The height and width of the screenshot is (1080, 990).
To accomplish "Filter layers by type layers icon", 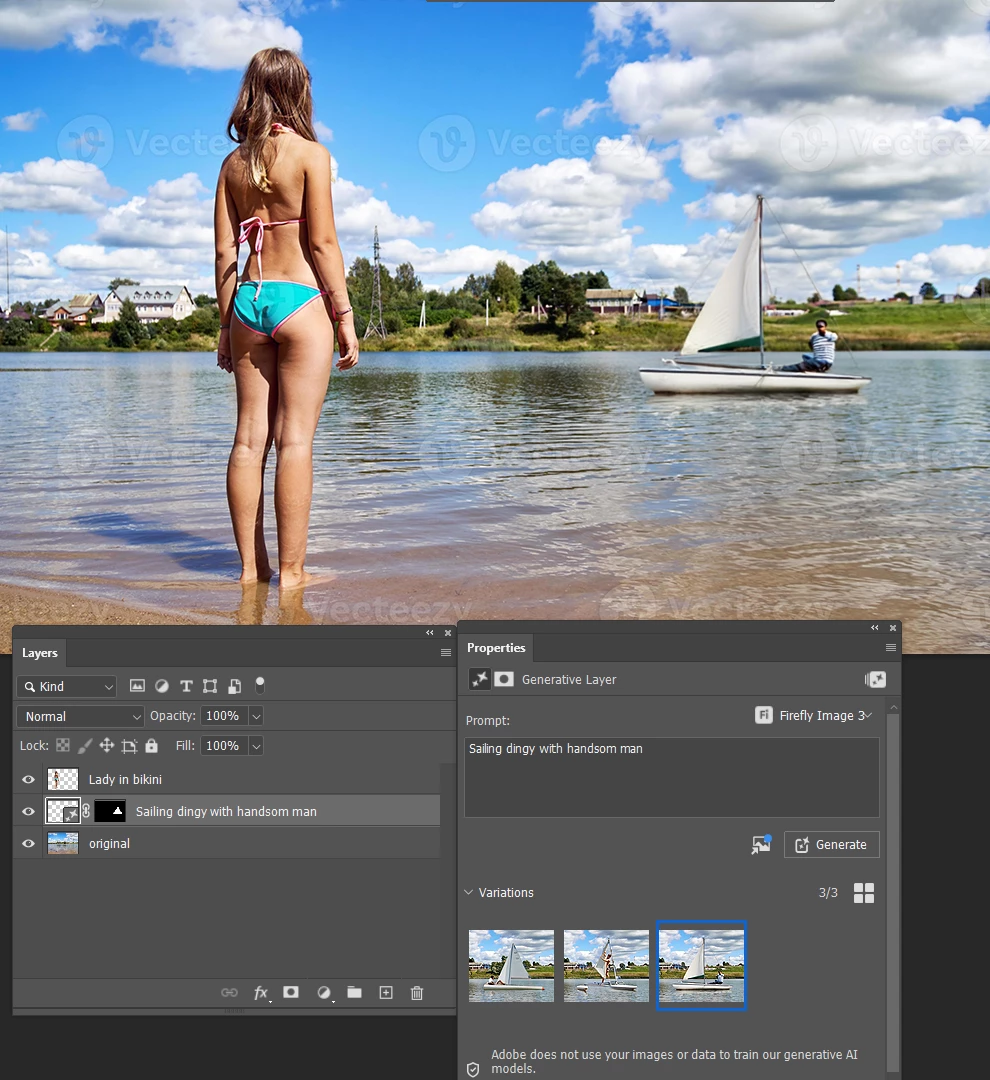I will click(186, 686).
